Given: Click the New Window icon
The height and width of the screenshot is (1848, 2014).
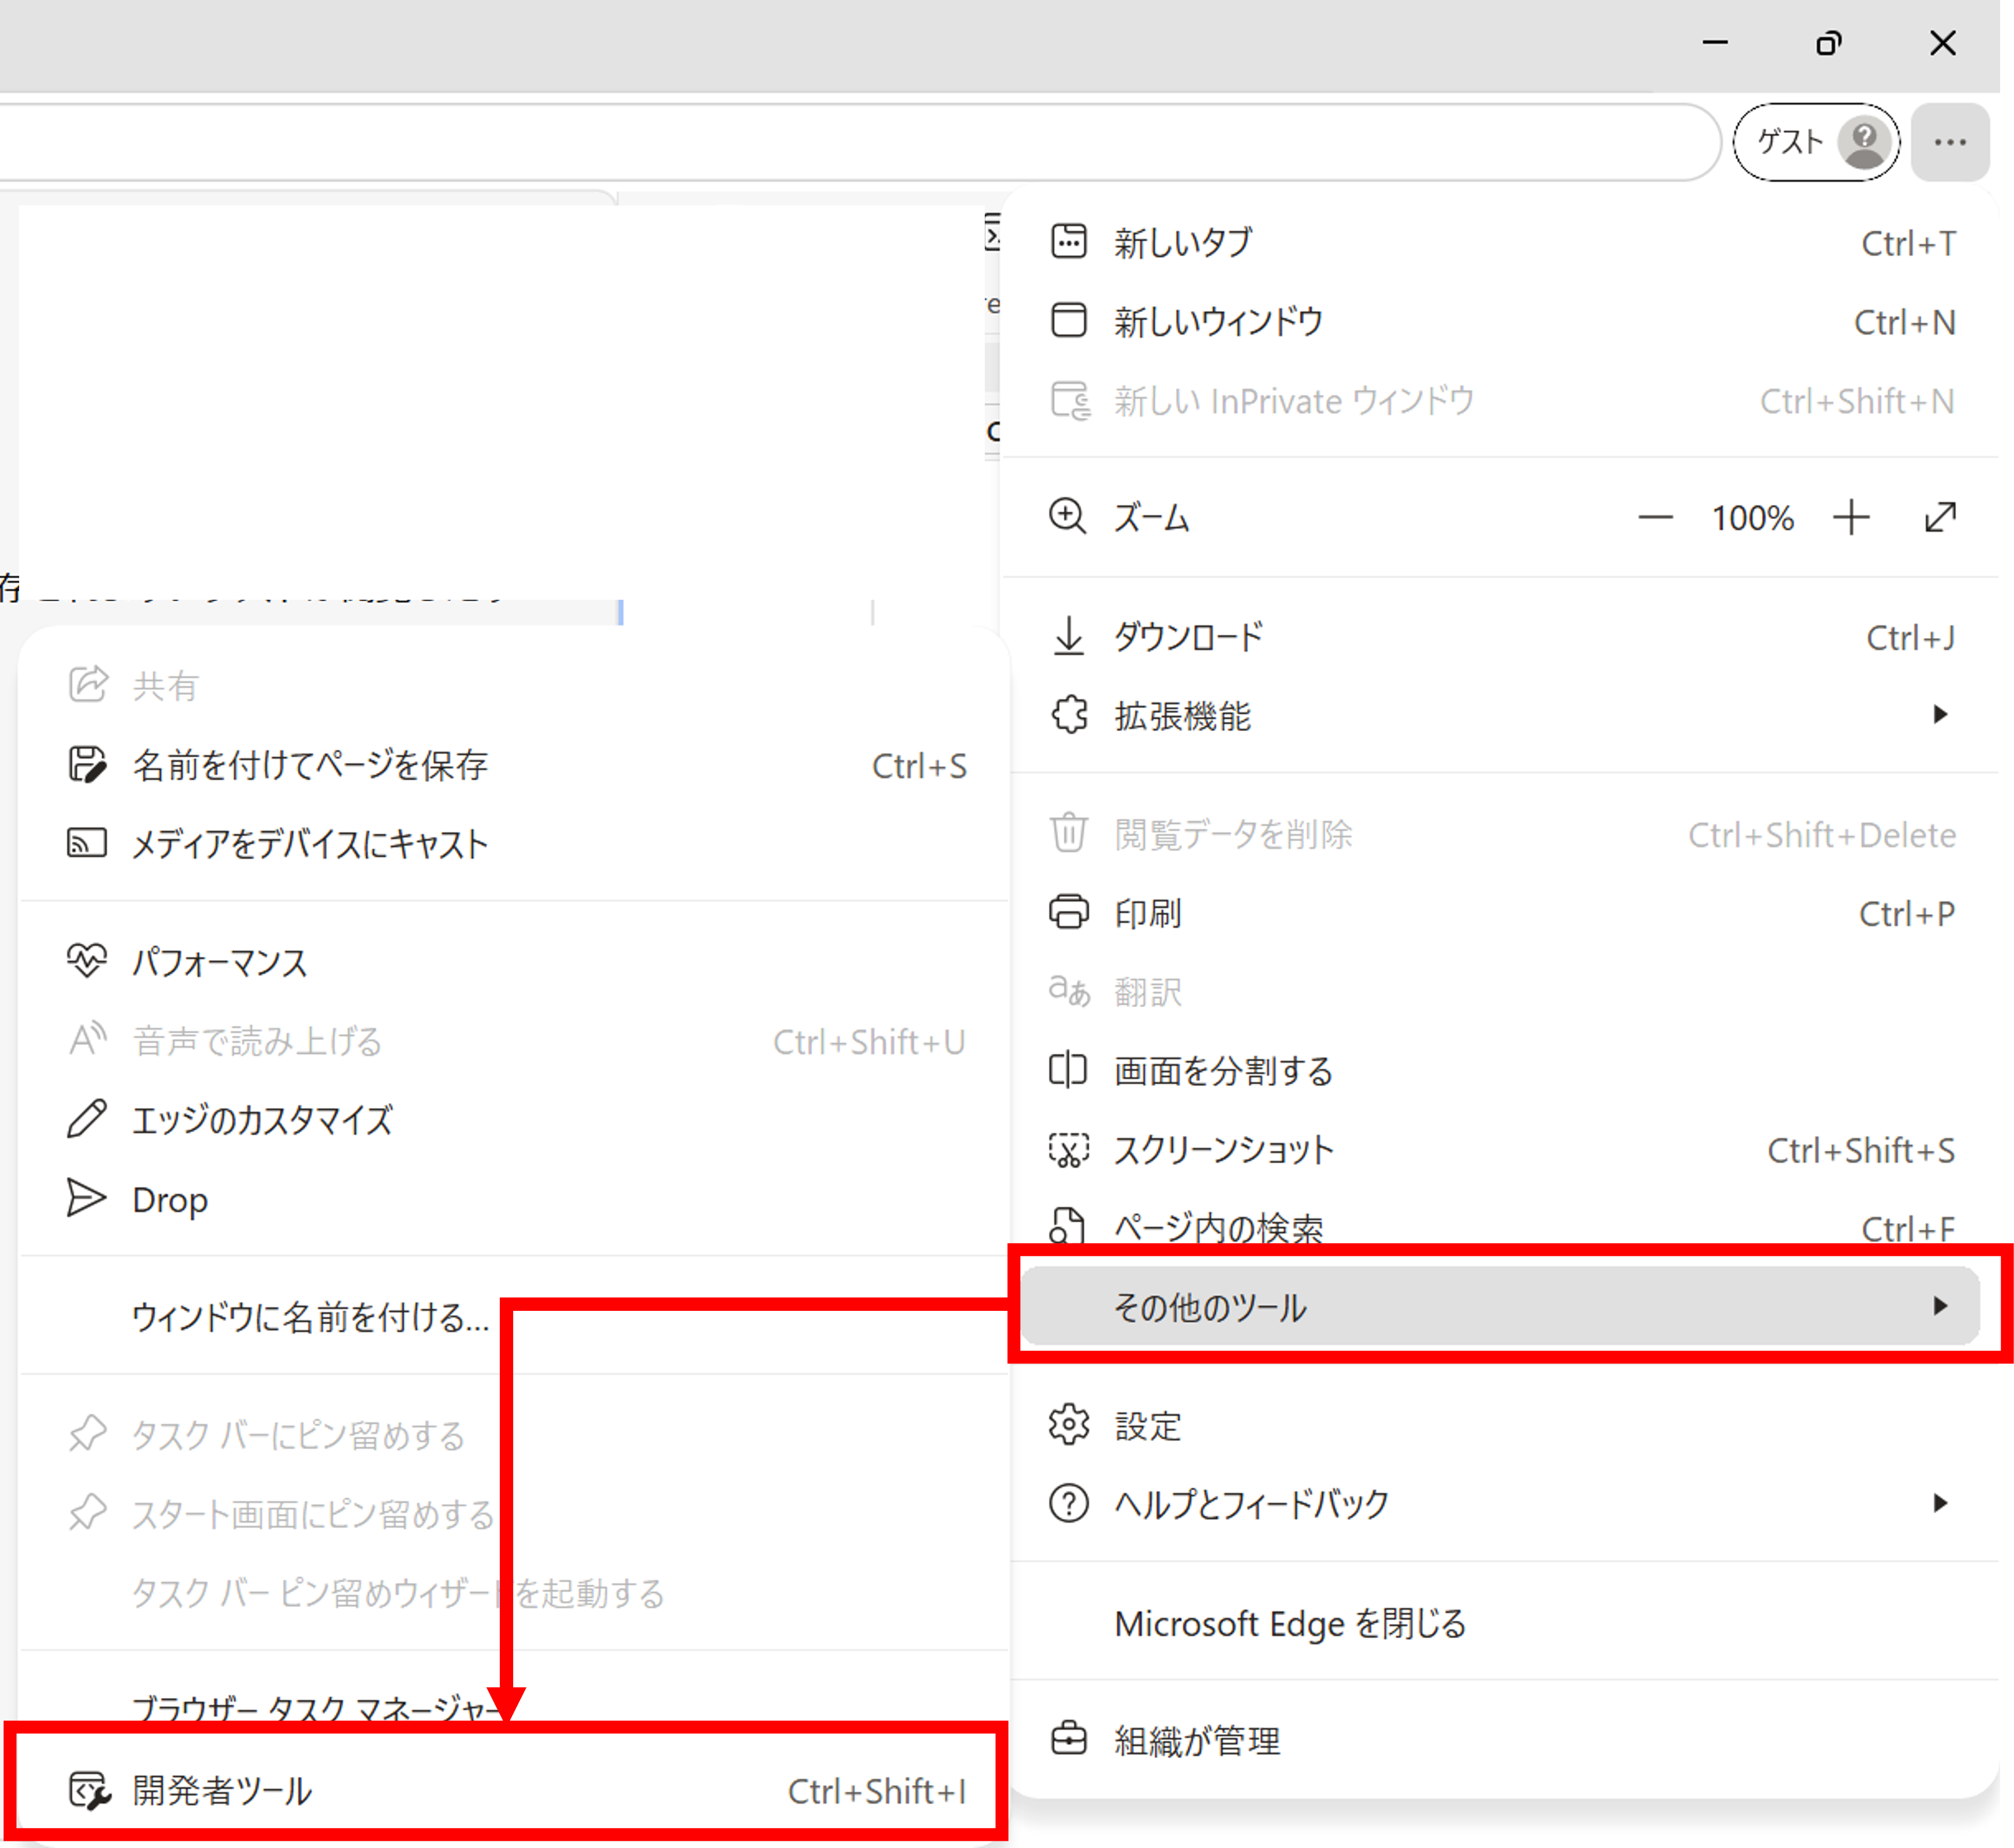Looking at the screenshot, I should pos(1068,321).
